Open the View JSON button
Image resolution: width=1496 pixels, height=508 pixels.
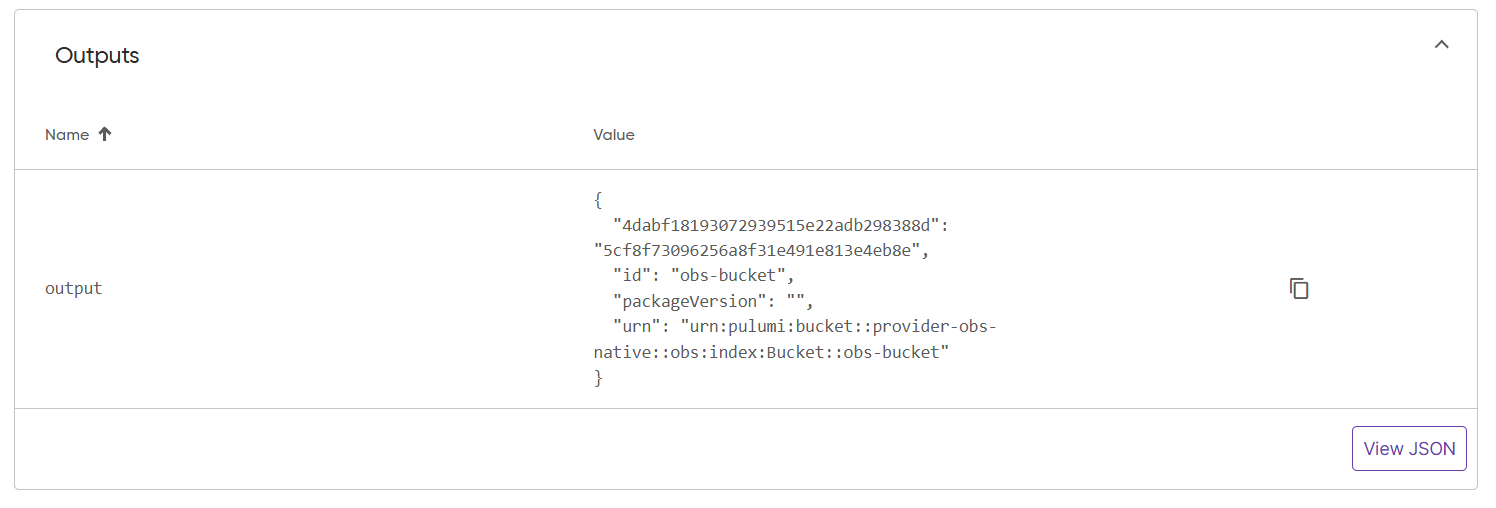pyautogui.click(x=1409, y=448)
